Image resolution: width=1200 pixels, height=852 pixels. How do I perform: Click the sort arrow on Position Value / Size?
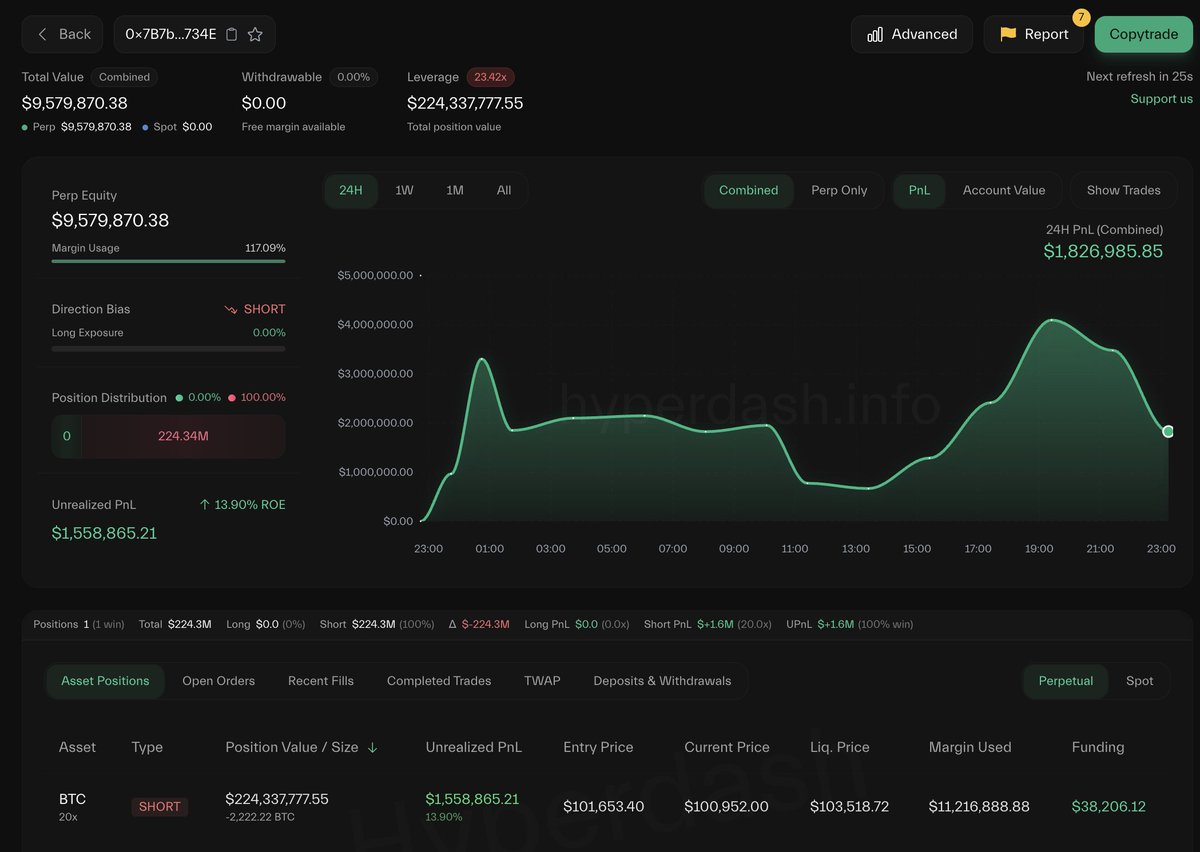pyautogui.click(x=373, y=747)
